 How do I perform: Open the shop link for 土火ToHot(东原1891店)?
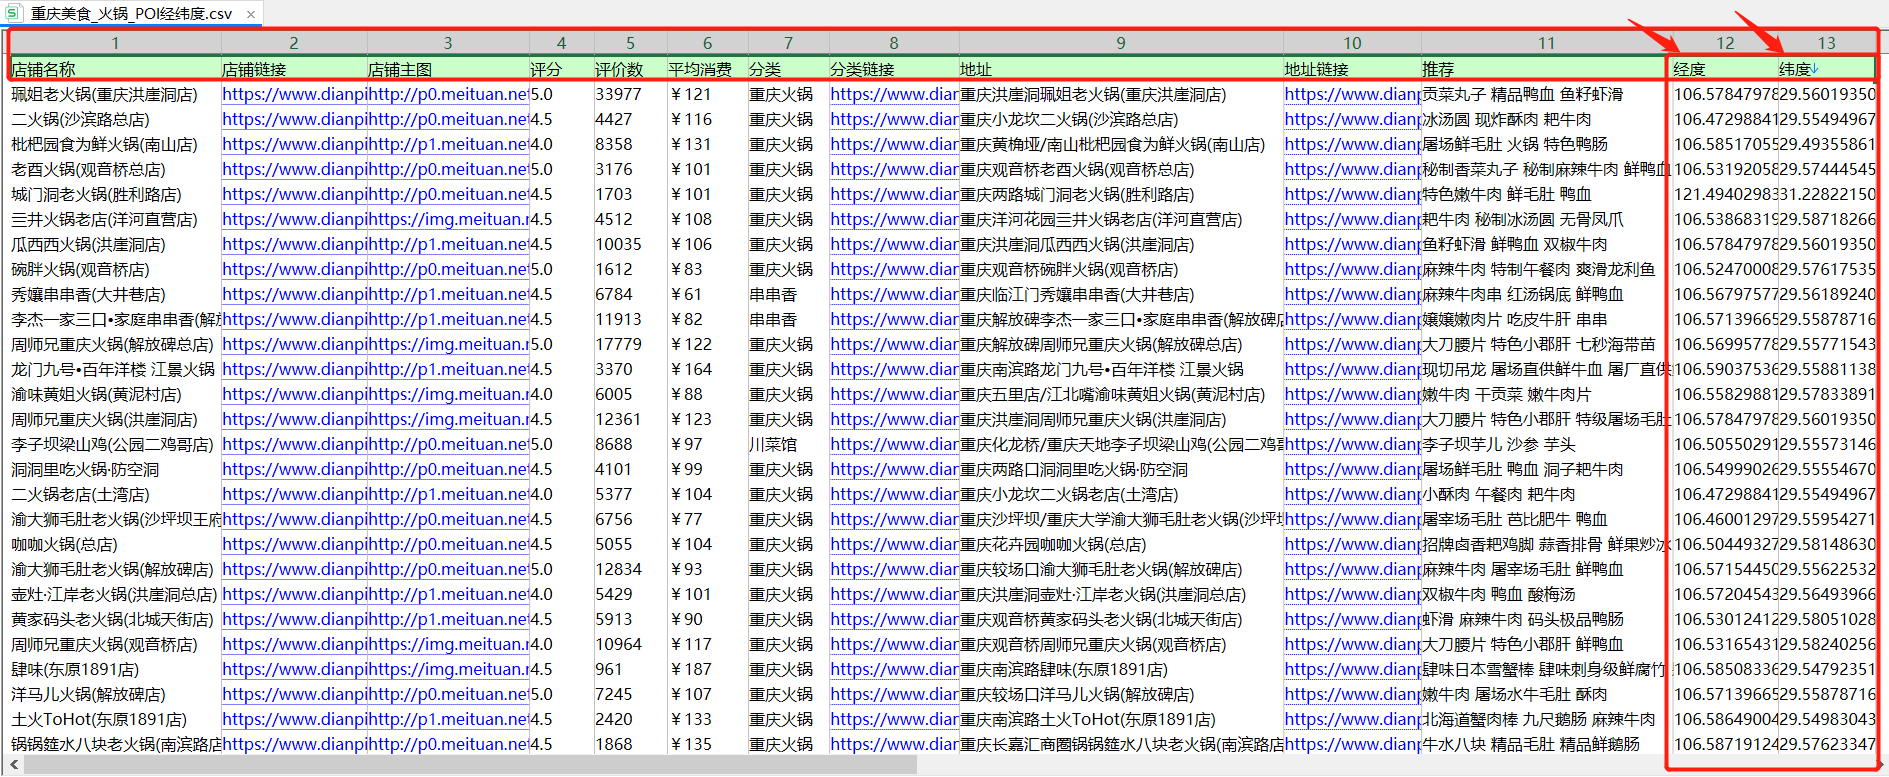tap(294, 719)
